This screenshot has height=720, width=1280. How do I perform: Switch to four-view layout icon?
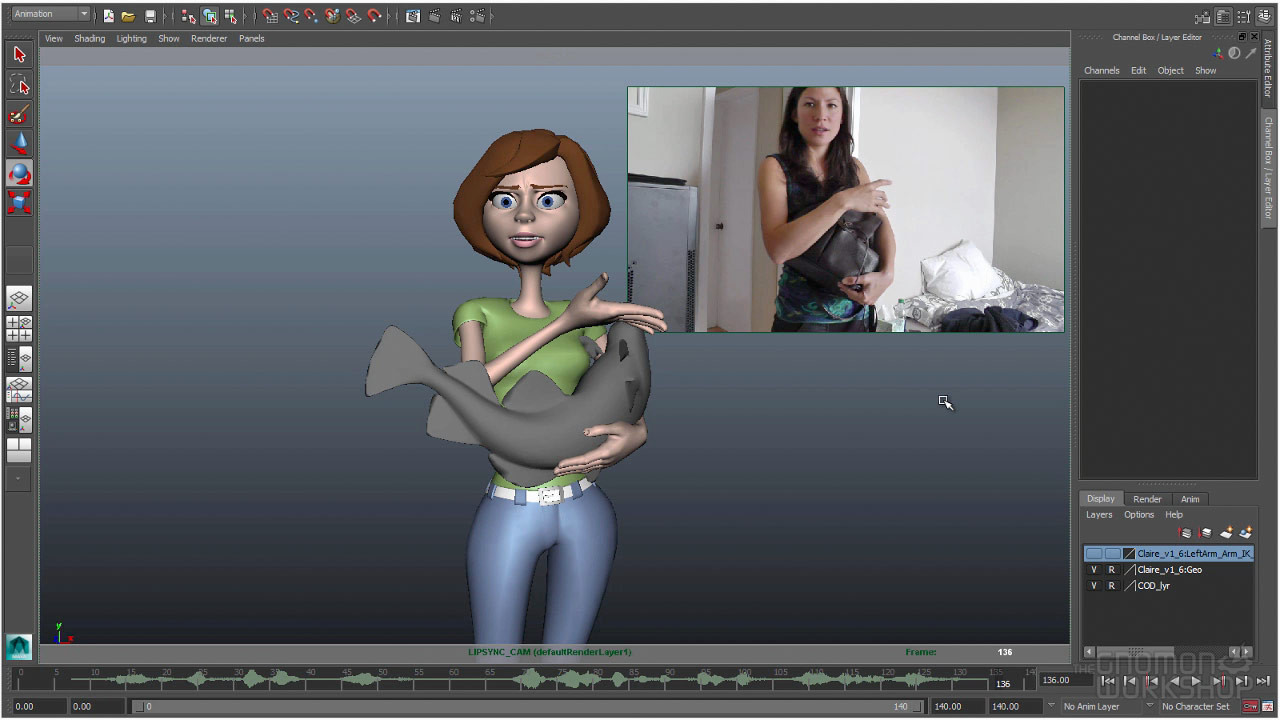(19, 329)
